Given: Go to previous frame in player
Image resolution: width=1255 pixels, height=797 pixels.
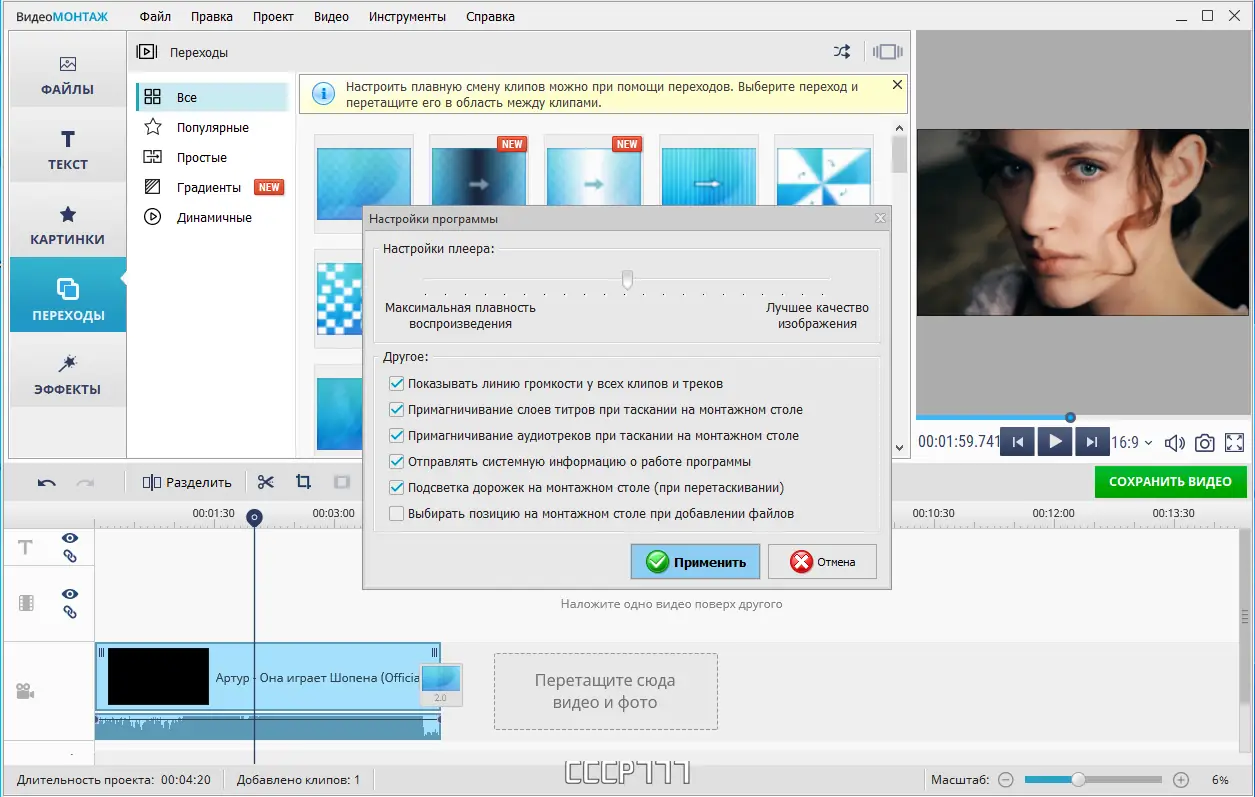Looking at the screenshot, I should pos(1018,442).
